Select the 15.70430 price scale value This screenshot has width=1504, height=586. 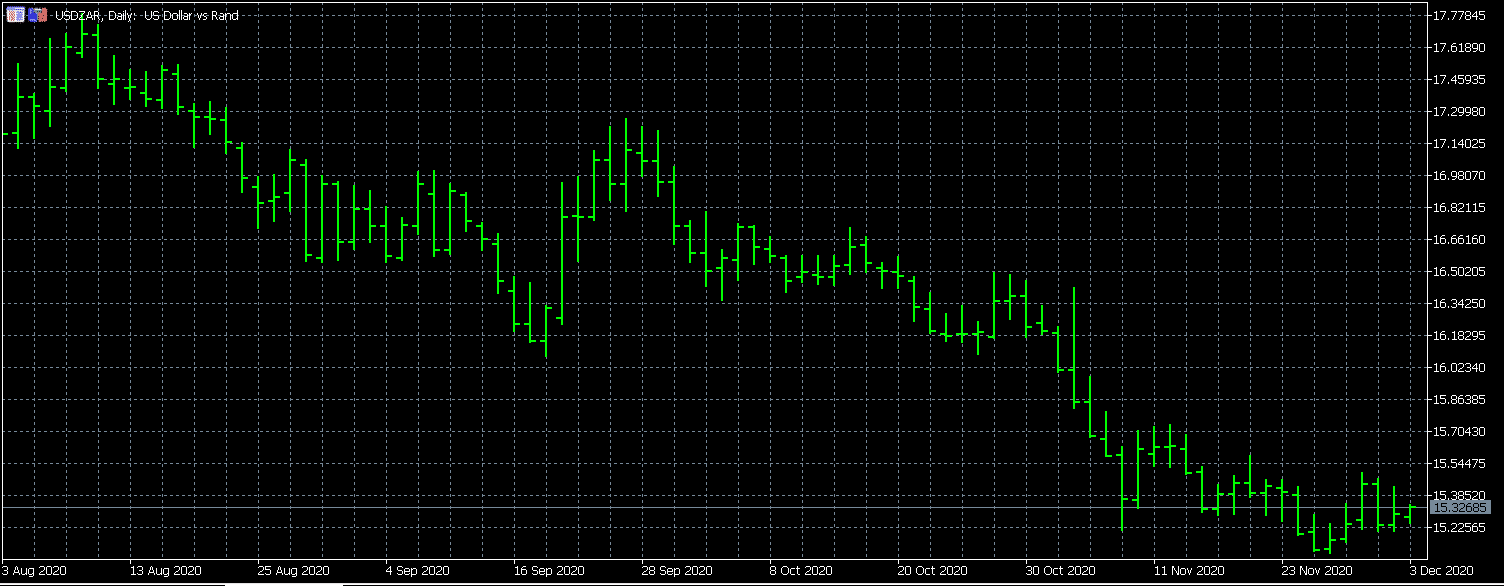tap(1458, 431)
